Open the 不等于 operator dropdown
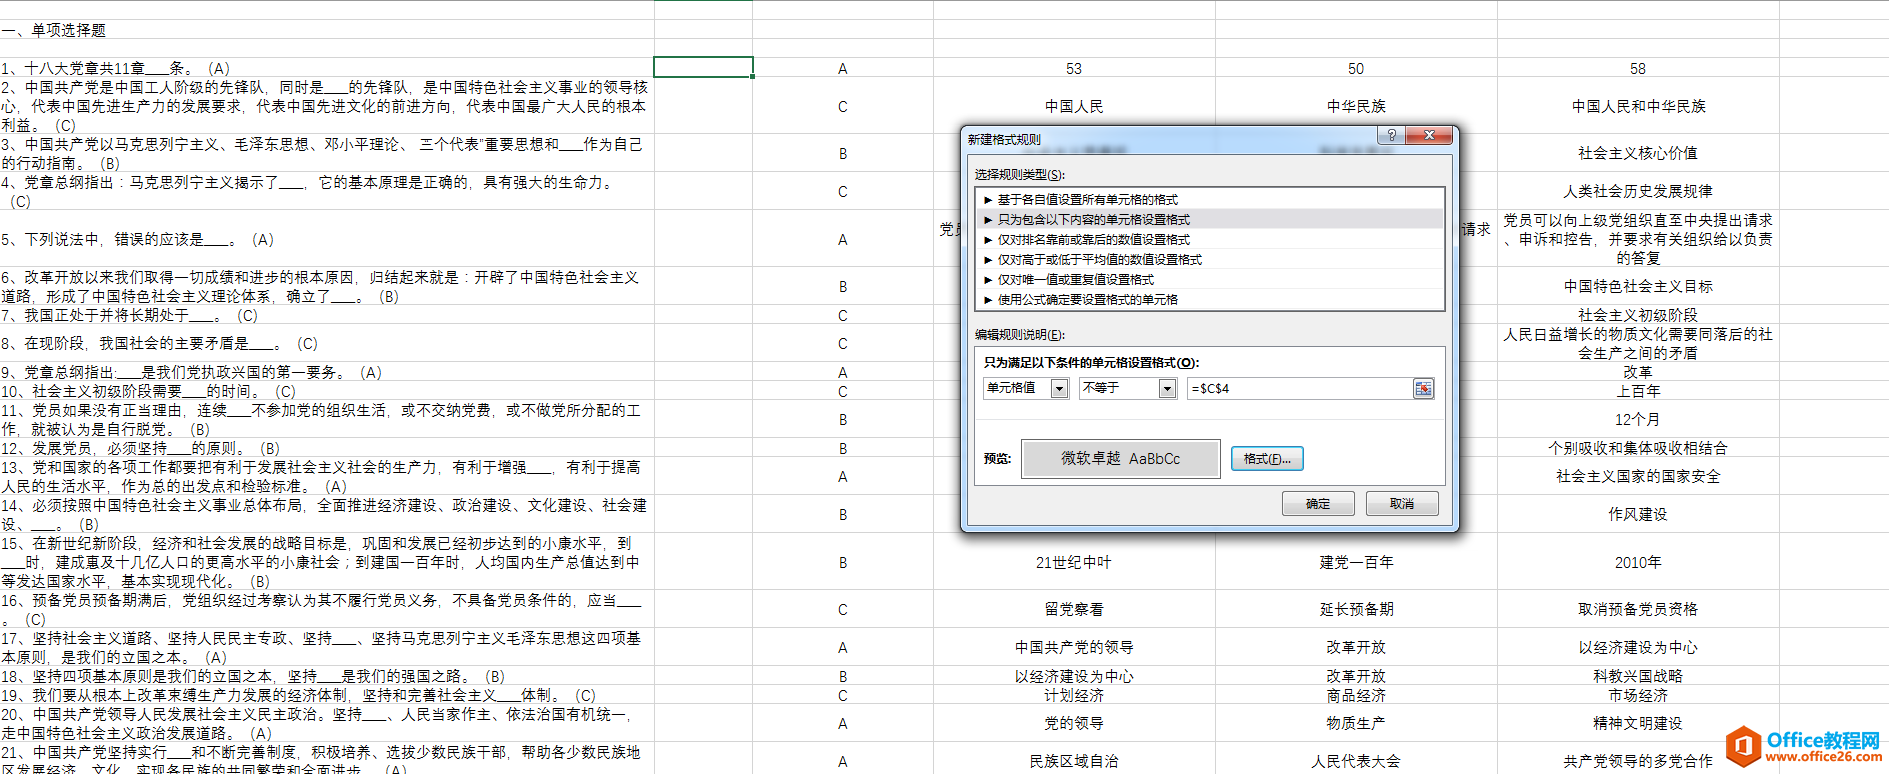 pyautogui.click(x=1167, y=388)
